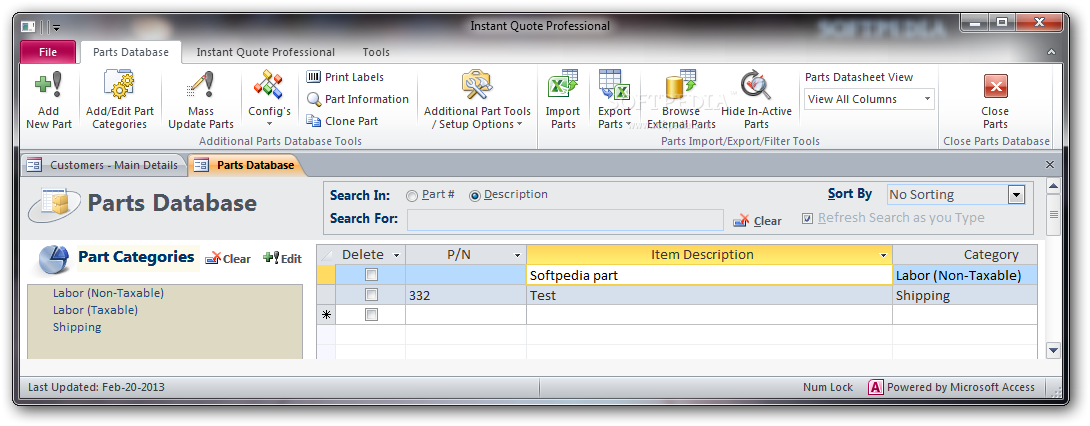This screenshot has width=1090, height=426.
Task: Click the Print Labels icon
Action: [x=314, y=77]
